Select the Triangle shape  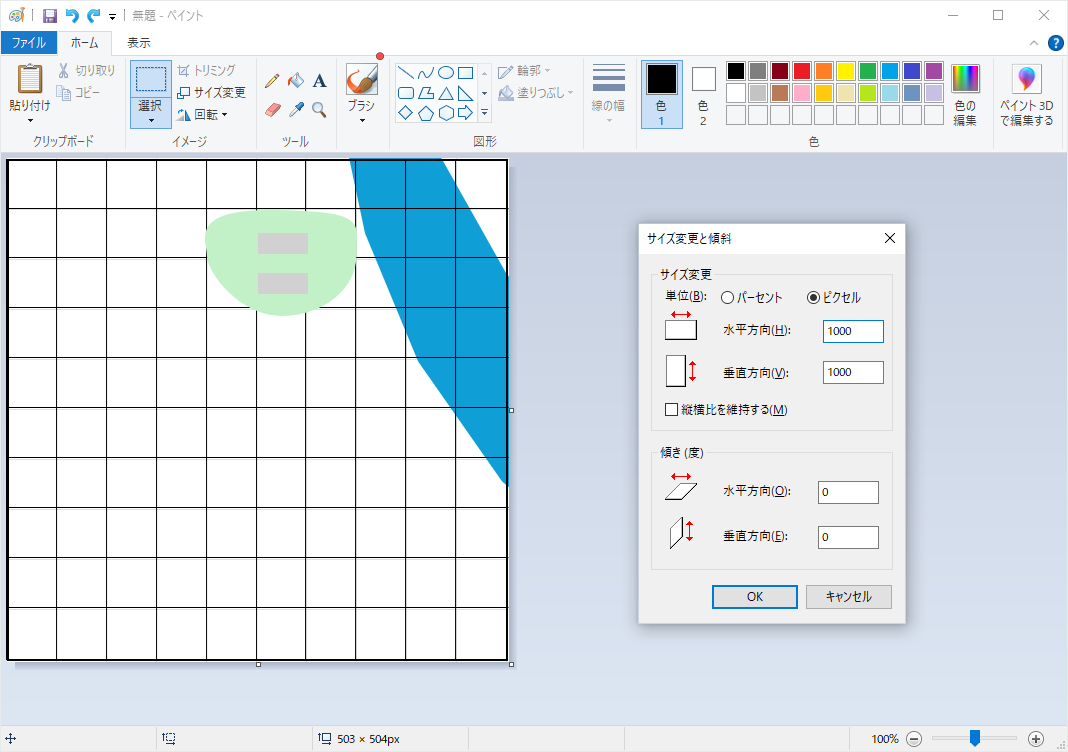coord(446,93)
